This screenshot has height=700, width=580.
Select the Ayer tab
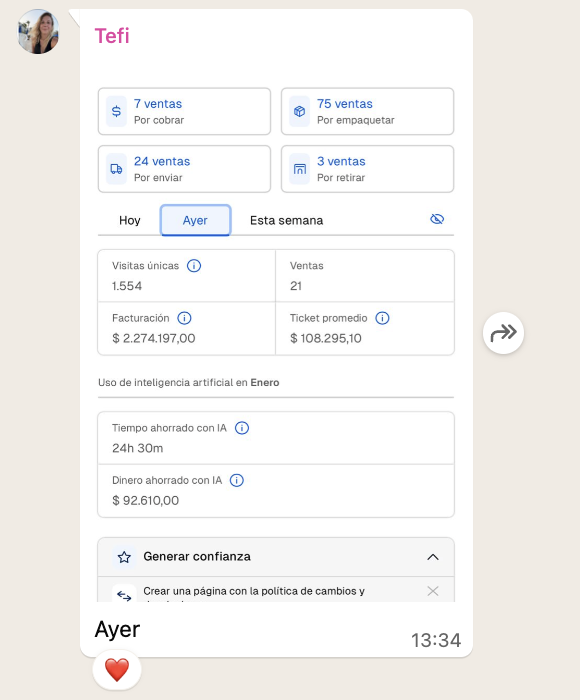(196, 220)
